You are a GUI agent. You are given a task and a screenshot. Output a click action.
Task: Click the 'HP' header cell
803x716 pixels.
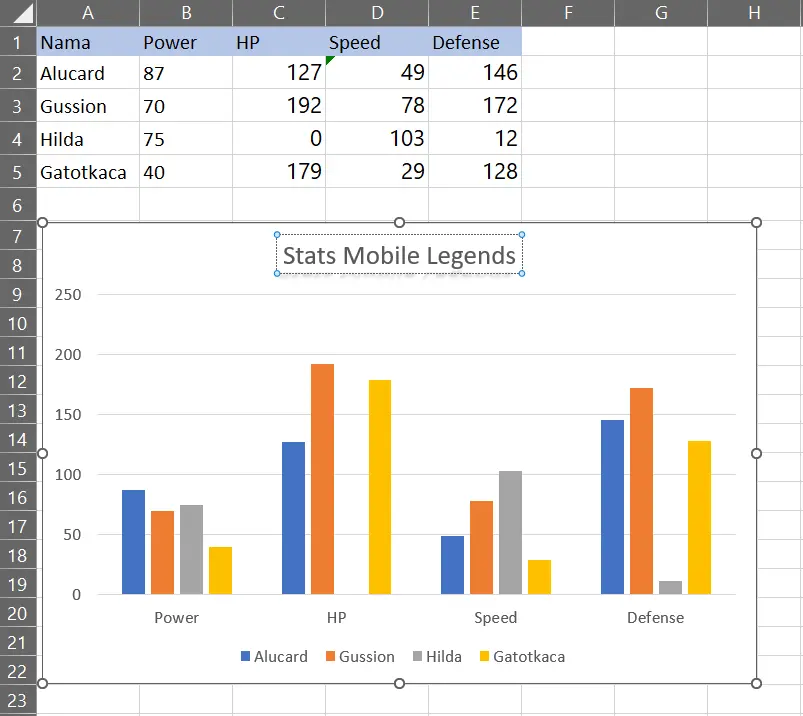(x=279, y=42)
